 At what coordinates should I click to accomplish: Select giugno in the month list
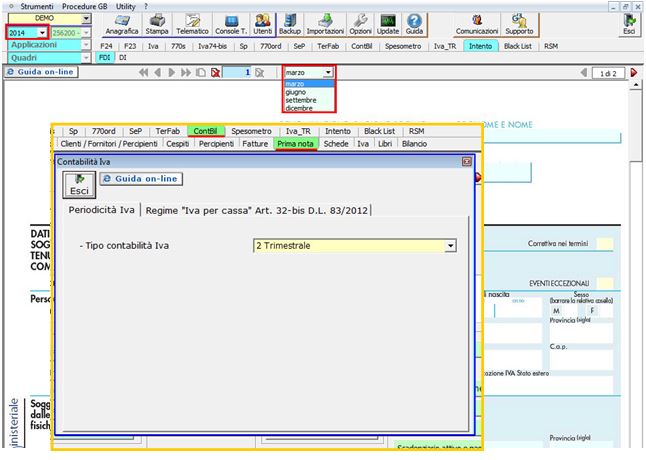pyautogui.click(x=309, y=92)
